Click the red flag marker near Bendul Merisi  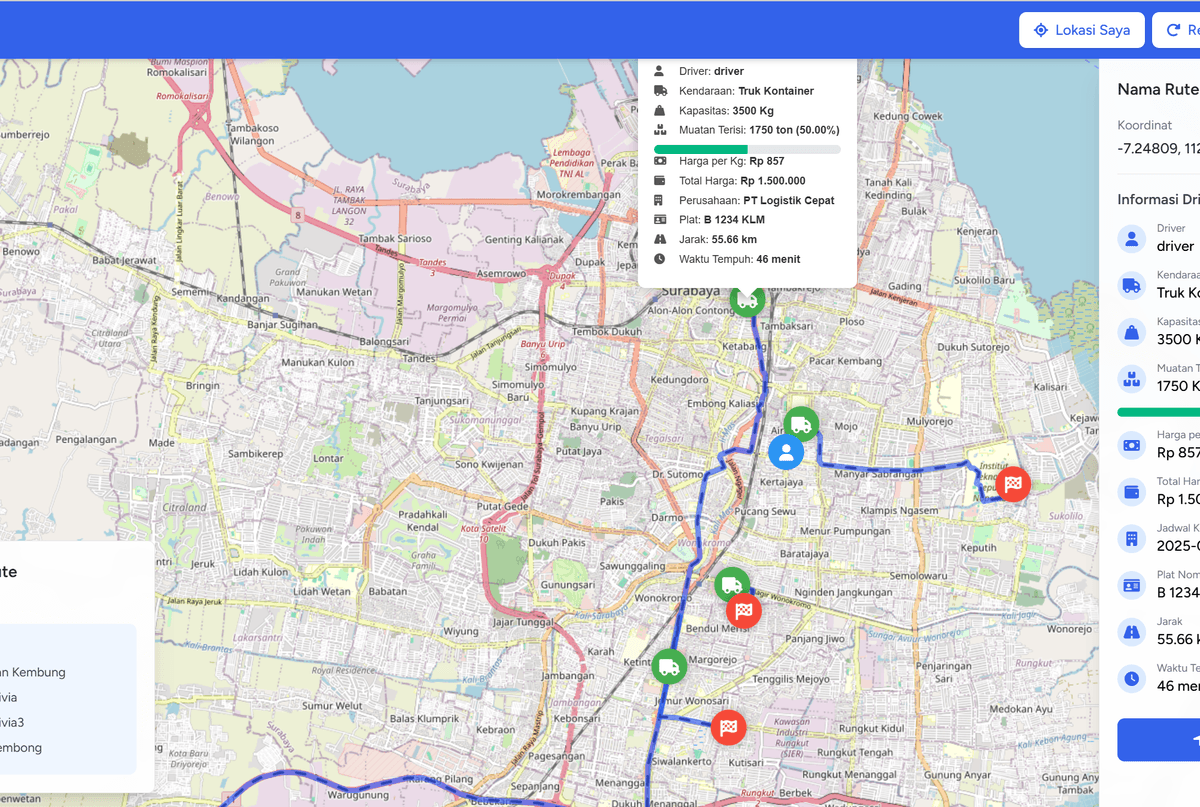743,610
